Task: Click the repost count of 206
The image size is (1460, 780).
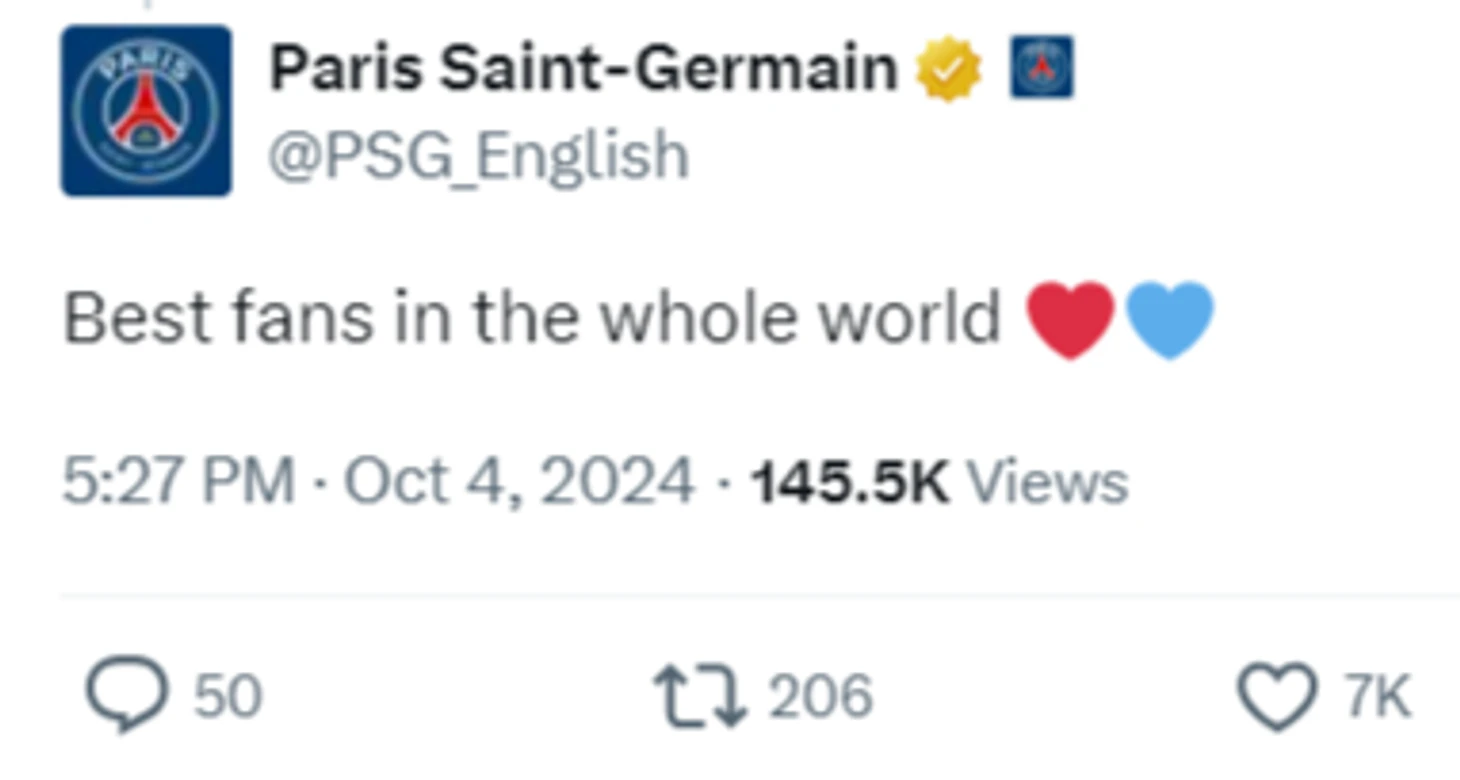Action: [x=820, y=696]
